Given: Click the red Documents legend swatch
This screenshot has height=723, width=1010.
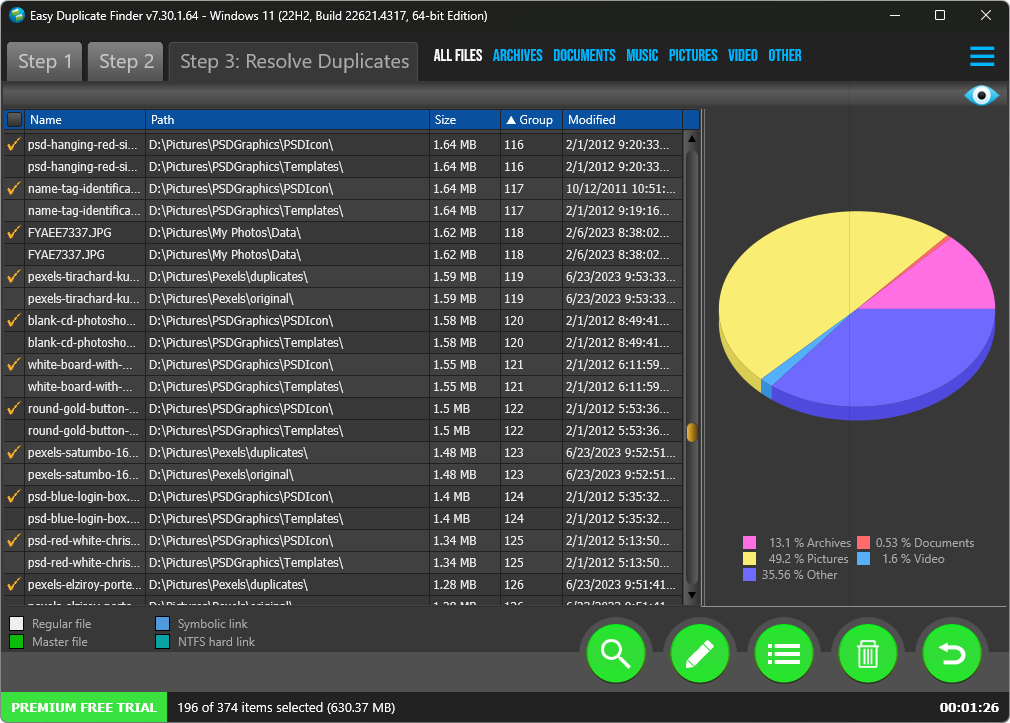Looking at the screenshot, I should 864,543.
